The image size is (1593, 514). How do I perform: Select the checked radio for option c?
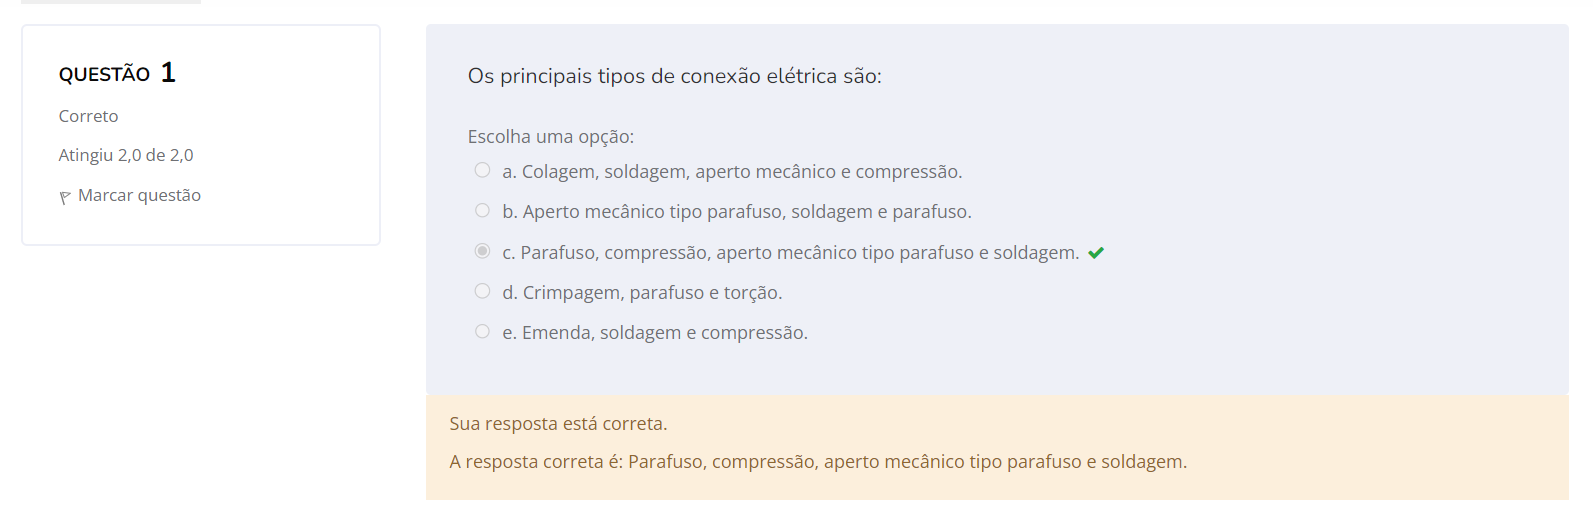pos(482,251)
